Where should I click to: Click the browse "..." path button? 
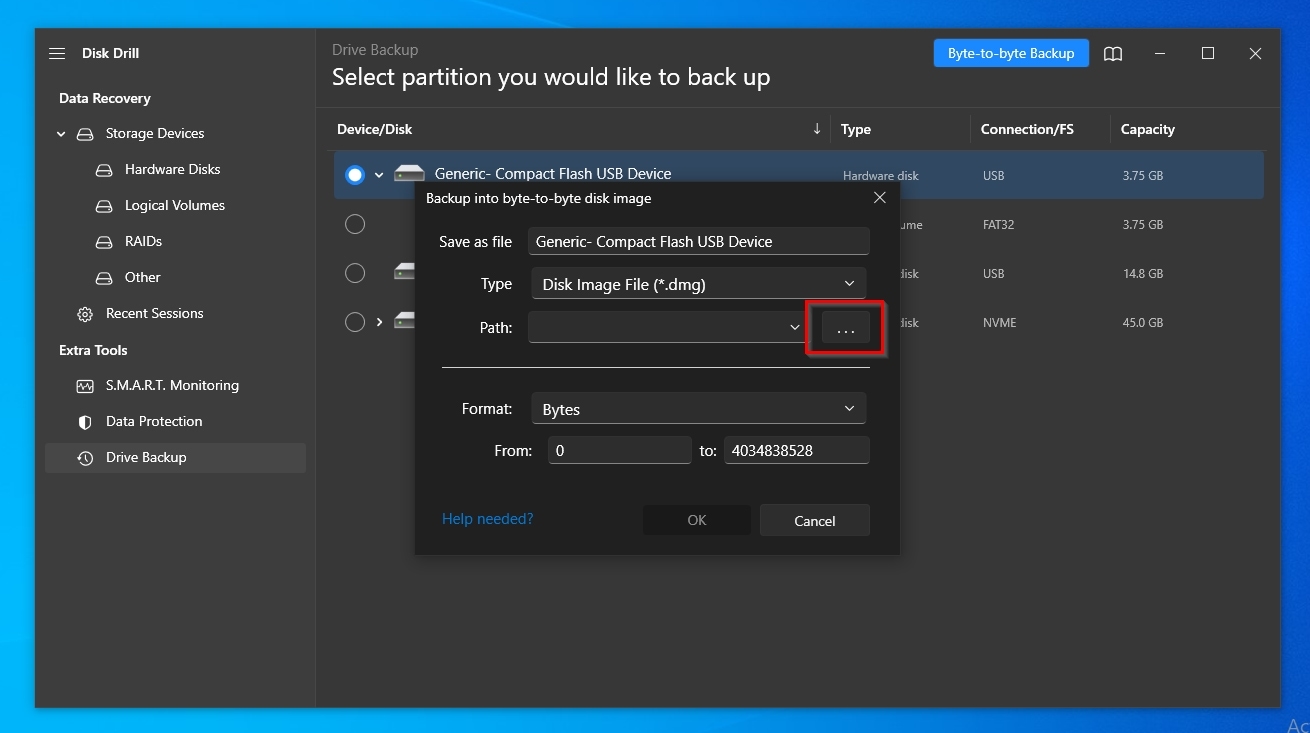846,328
